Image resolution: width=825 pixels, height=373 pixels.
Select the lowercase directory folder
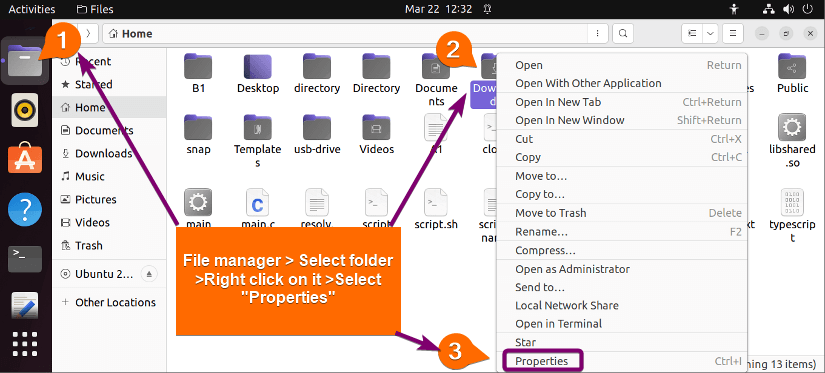[x=317, y=74]
